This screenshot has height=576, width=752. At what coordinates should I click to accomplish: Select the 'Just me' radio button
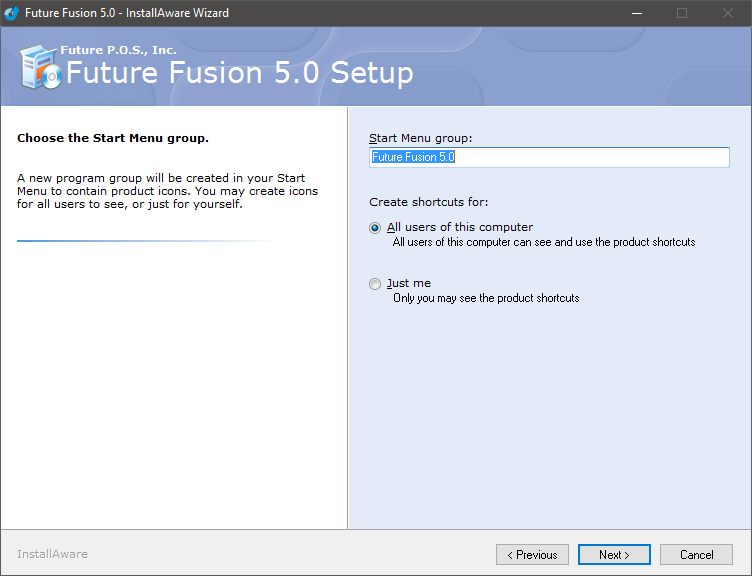click(376, 284)
